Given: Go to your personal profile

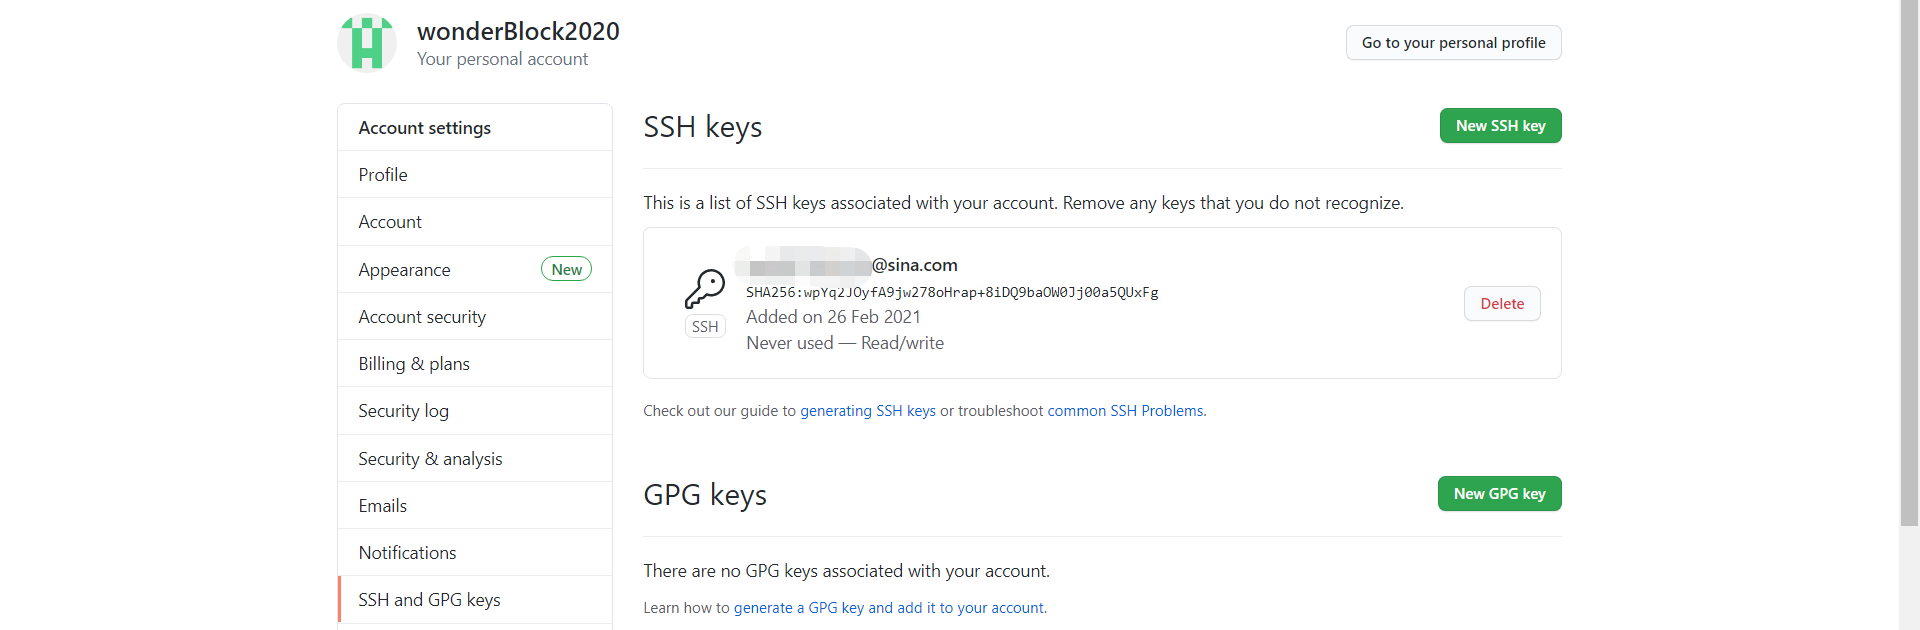Looking at the screenshot, I should click(x=1452, y=43).
